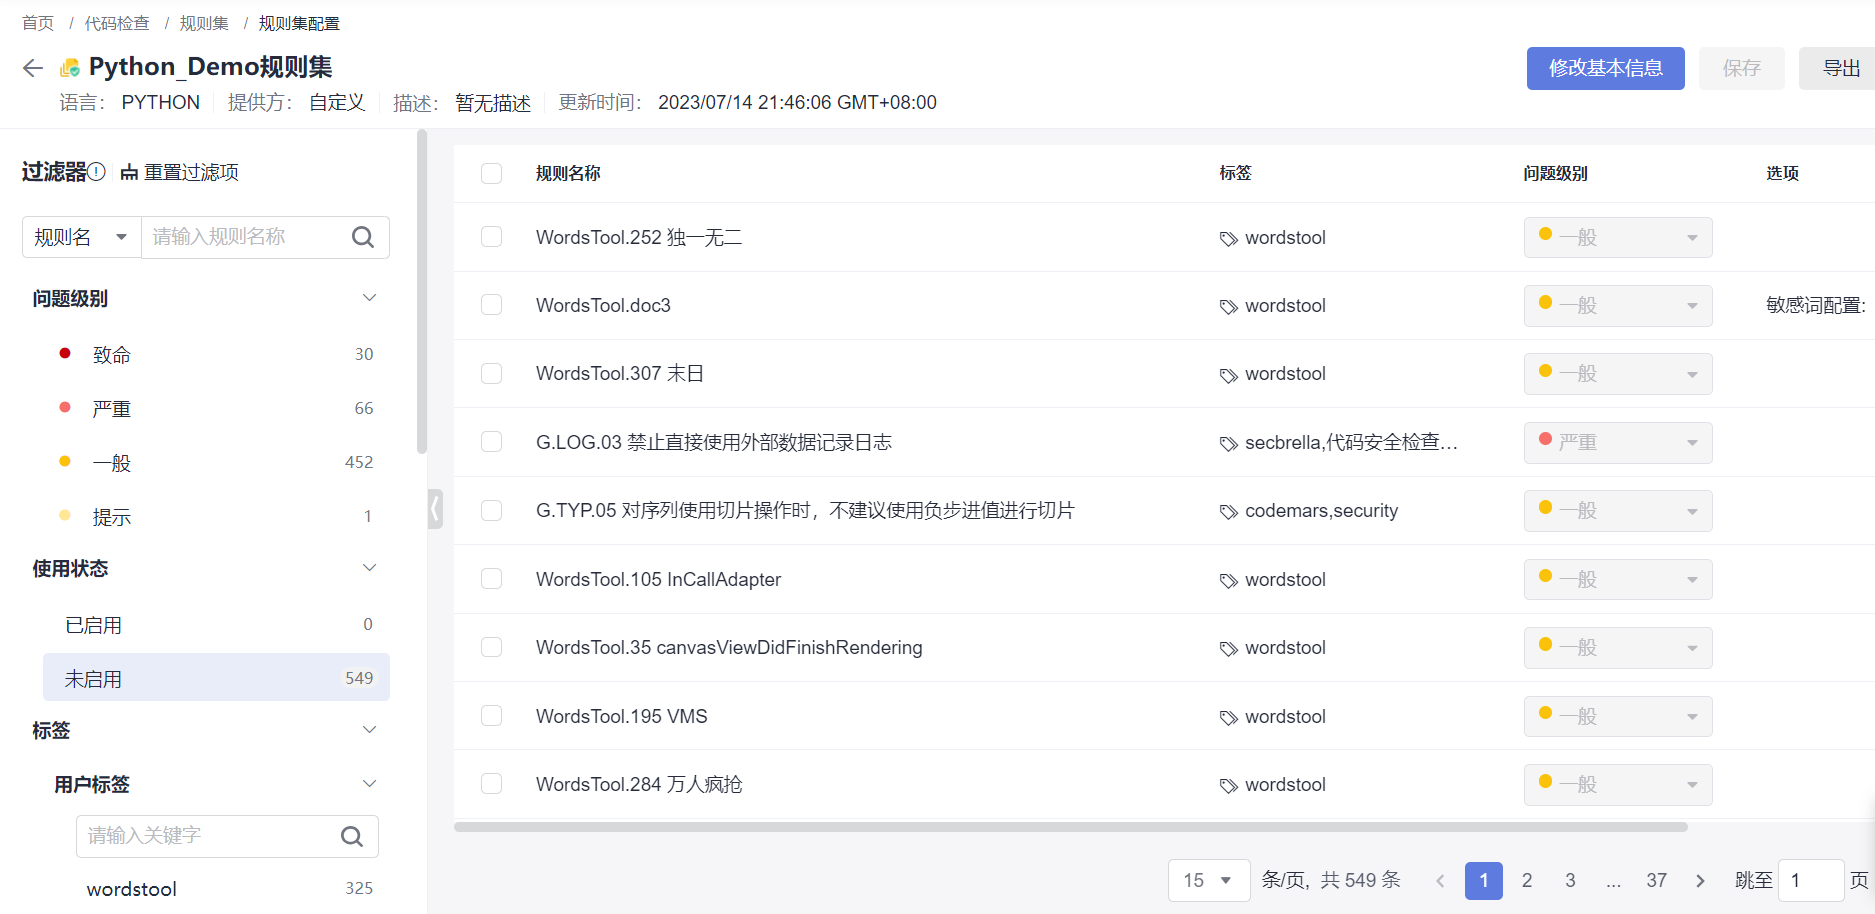Click the tag icon in G.TYP.05 row

(1229, 512)
